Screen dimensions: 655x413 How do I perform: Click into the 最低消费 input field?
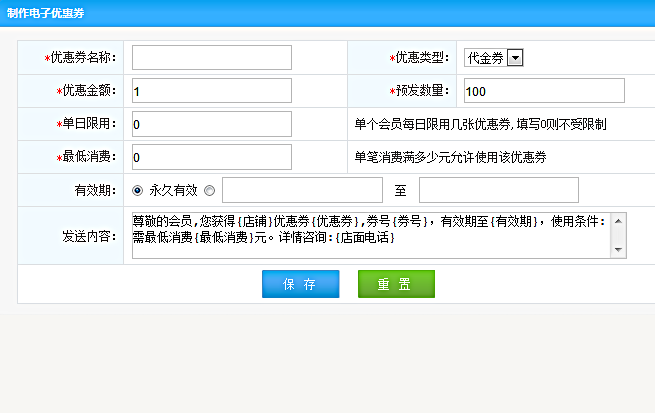(x=211, y=157)
